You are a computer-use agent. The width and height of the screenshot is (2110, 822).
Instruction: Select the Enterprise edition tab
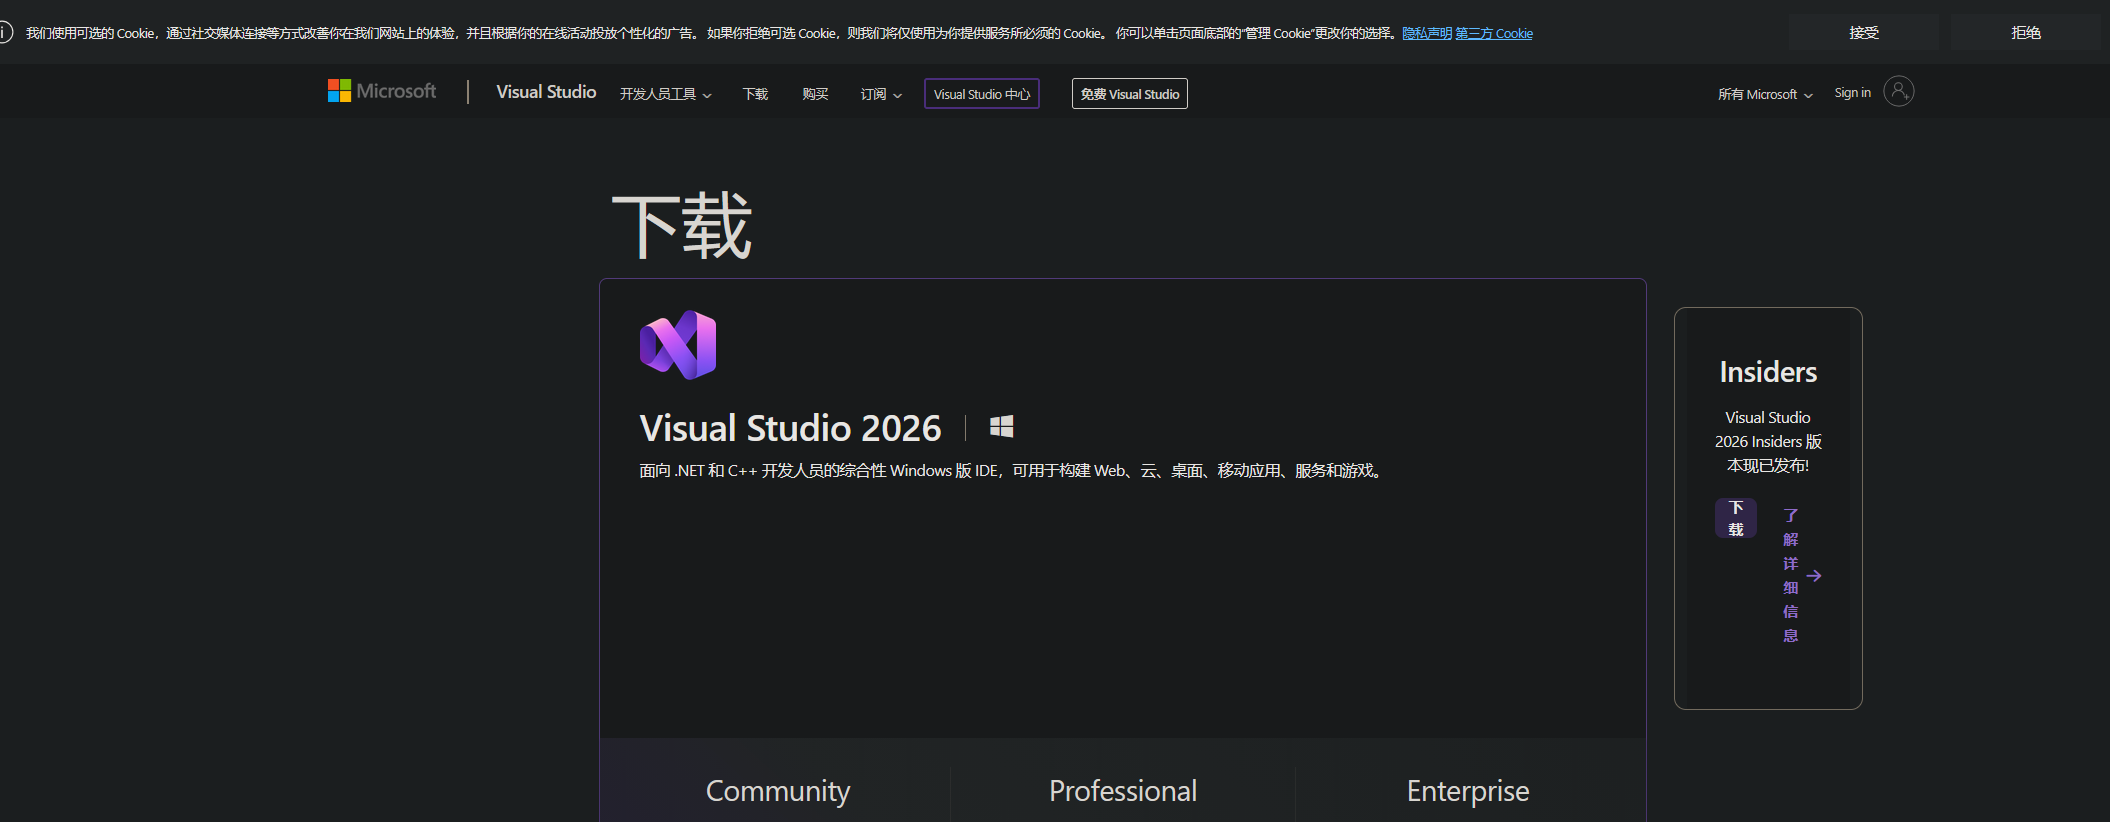1468,790
